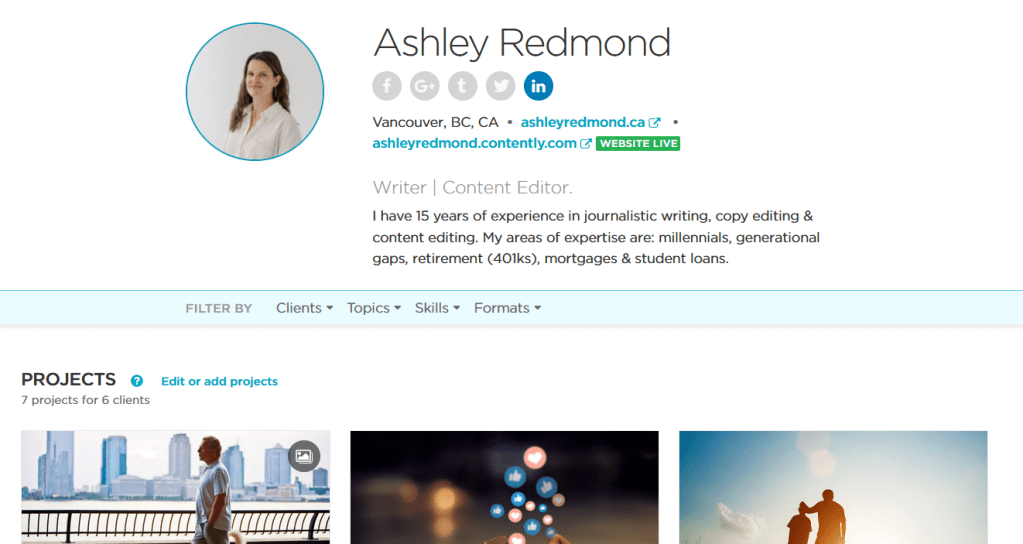
Task: Open the Formats filter dropdown
Action: [x=508, y=308]
